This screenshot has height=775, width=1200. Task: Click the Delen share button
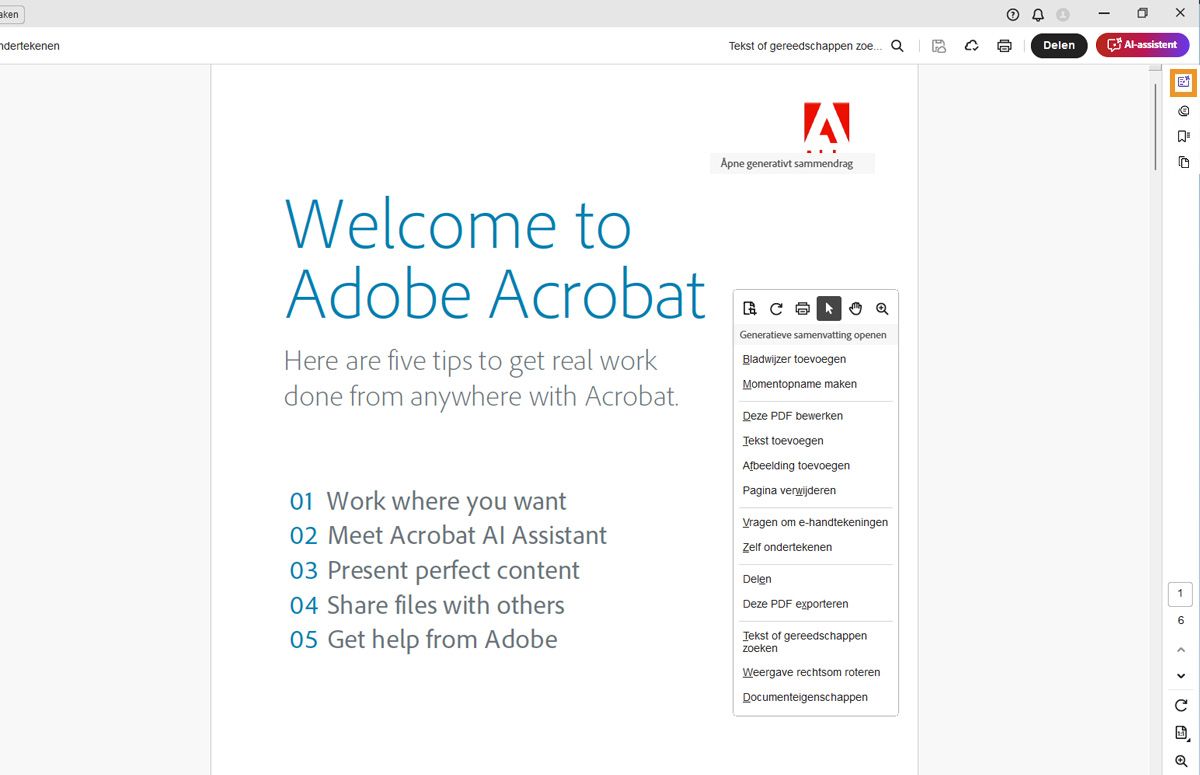[x=1059, y=45]
